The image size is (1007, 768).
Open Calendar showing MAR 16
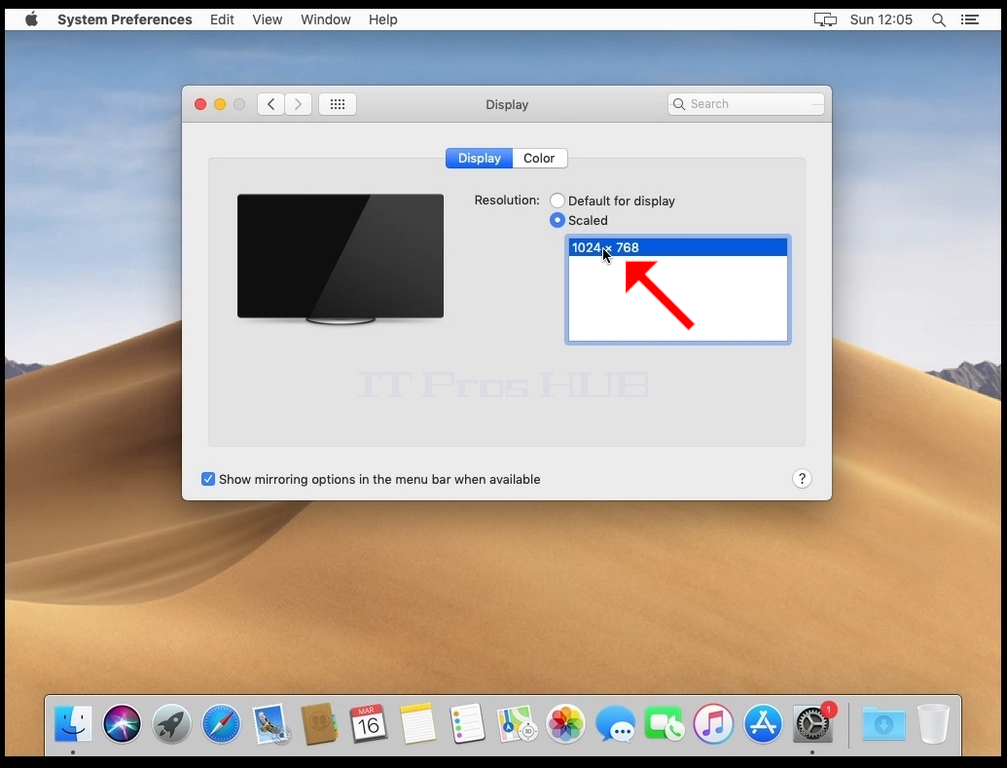(368, 724)
